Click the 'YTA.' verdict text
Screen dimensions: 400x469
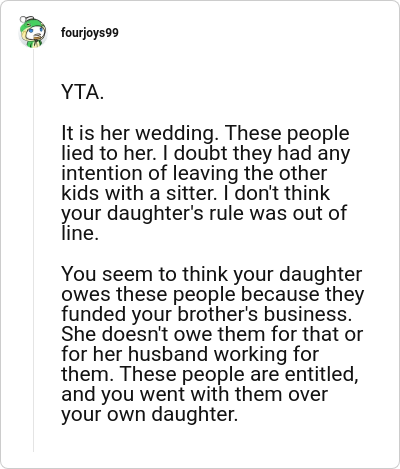(x=82, y=92)
